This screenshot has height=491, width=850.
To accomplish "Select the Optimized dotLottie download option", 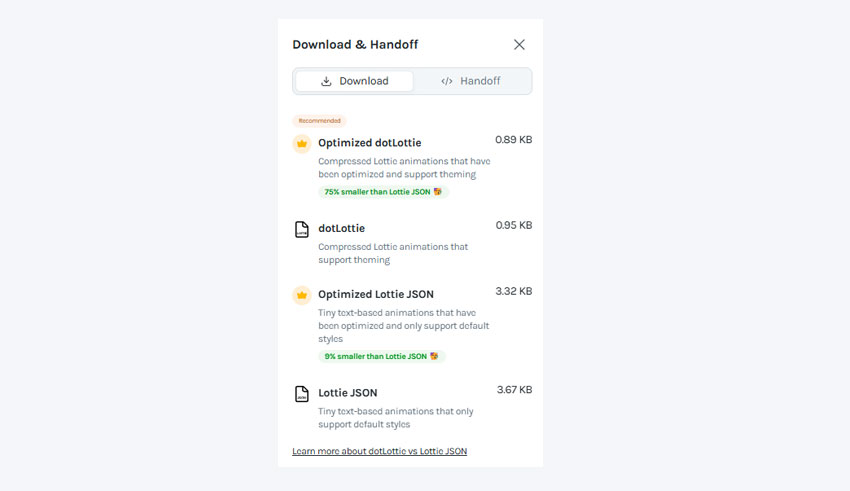I will [412, 166].
